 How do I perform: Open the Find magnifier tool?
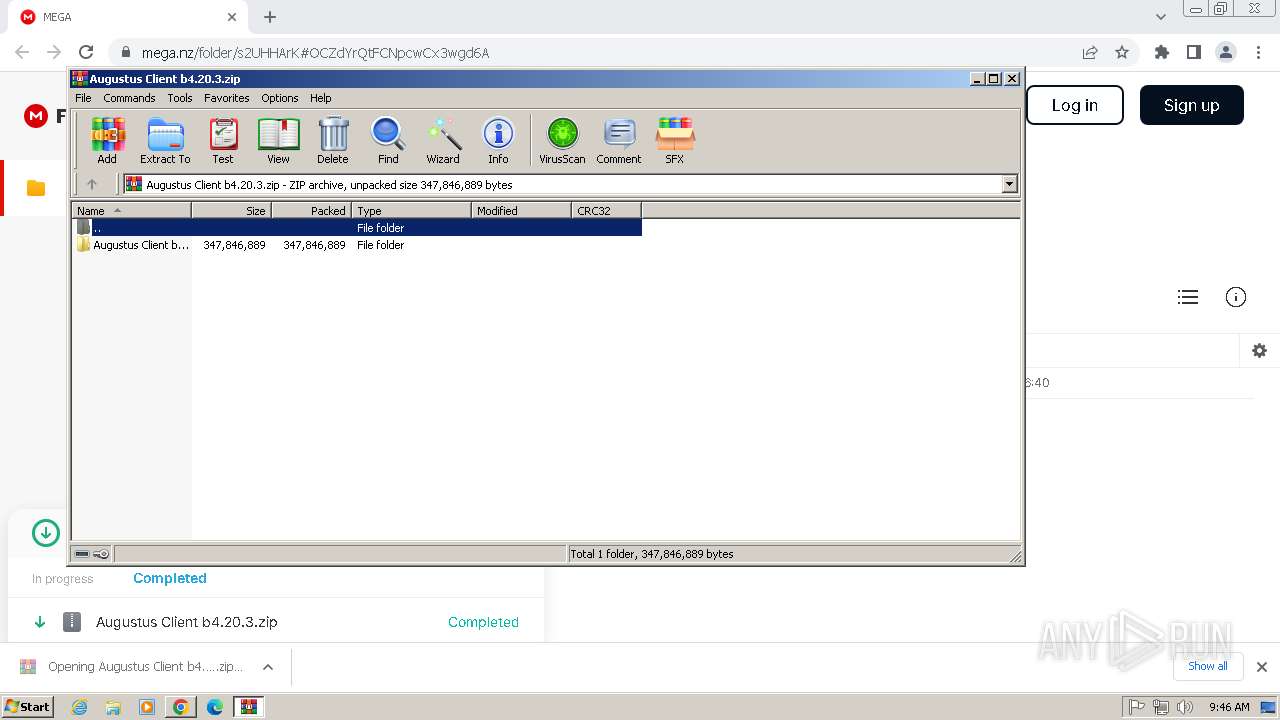click(388, 140)
